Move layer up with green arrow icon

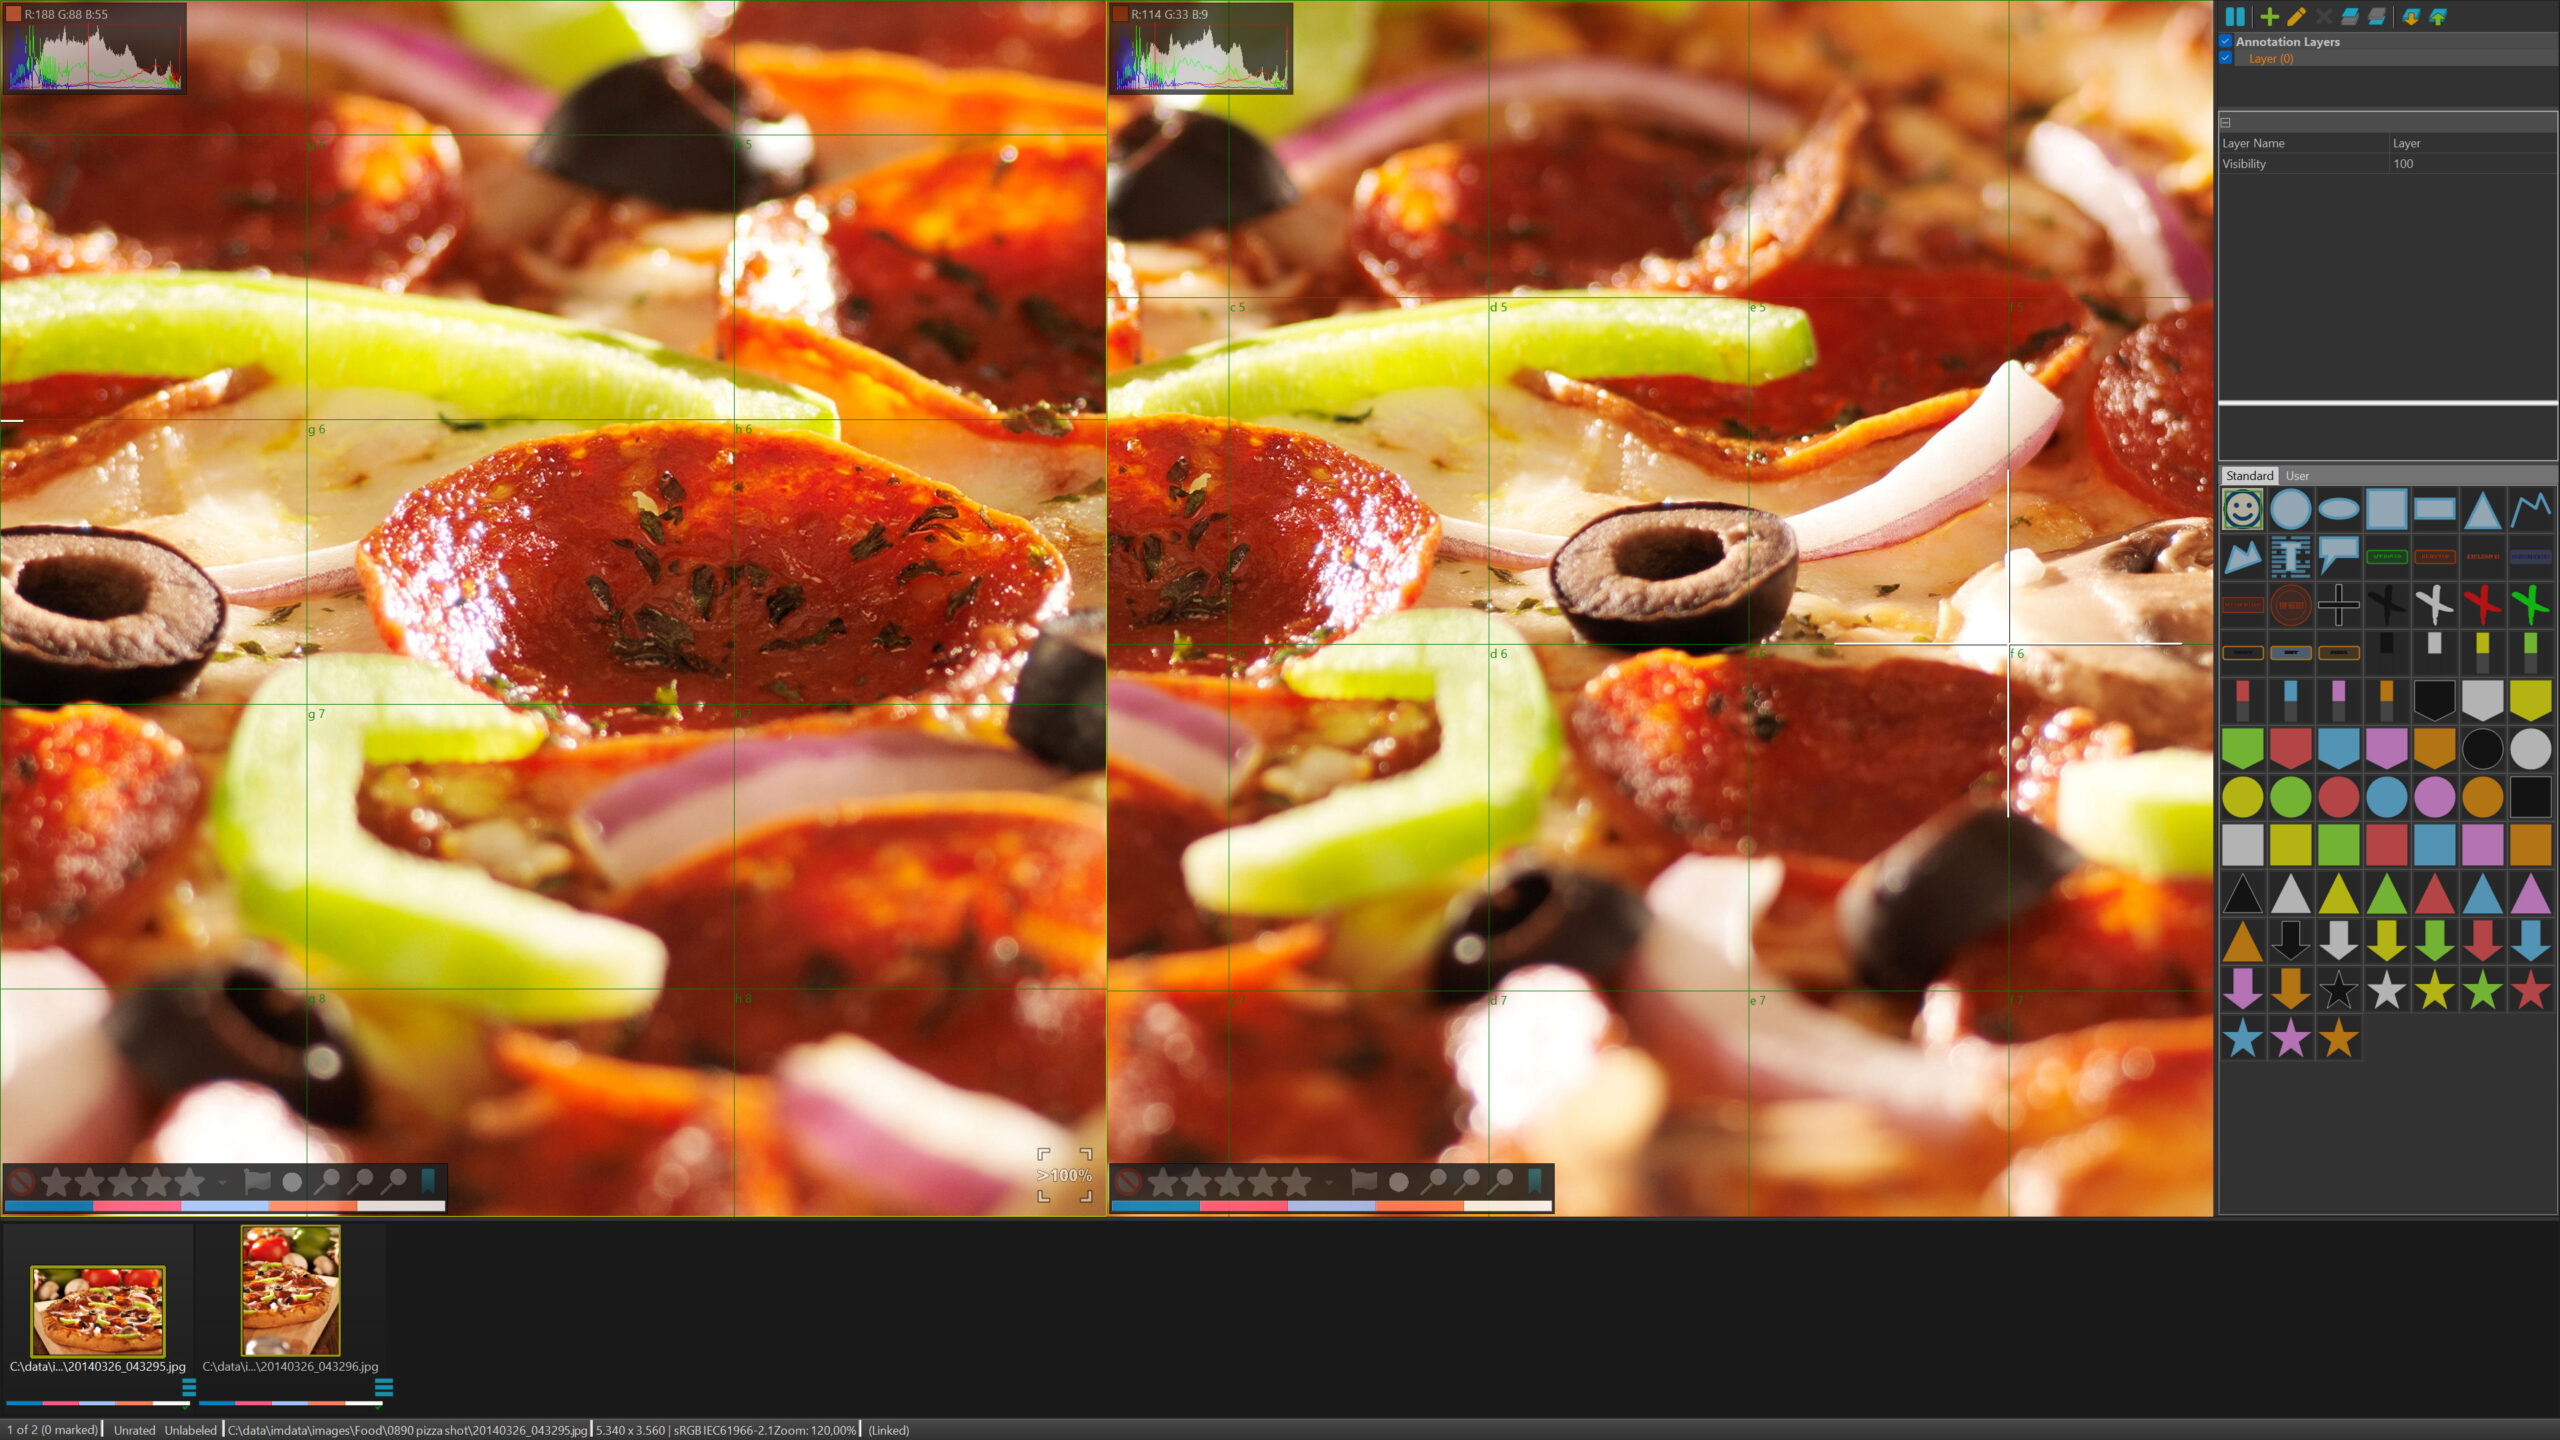click(x=2438, y=17)
